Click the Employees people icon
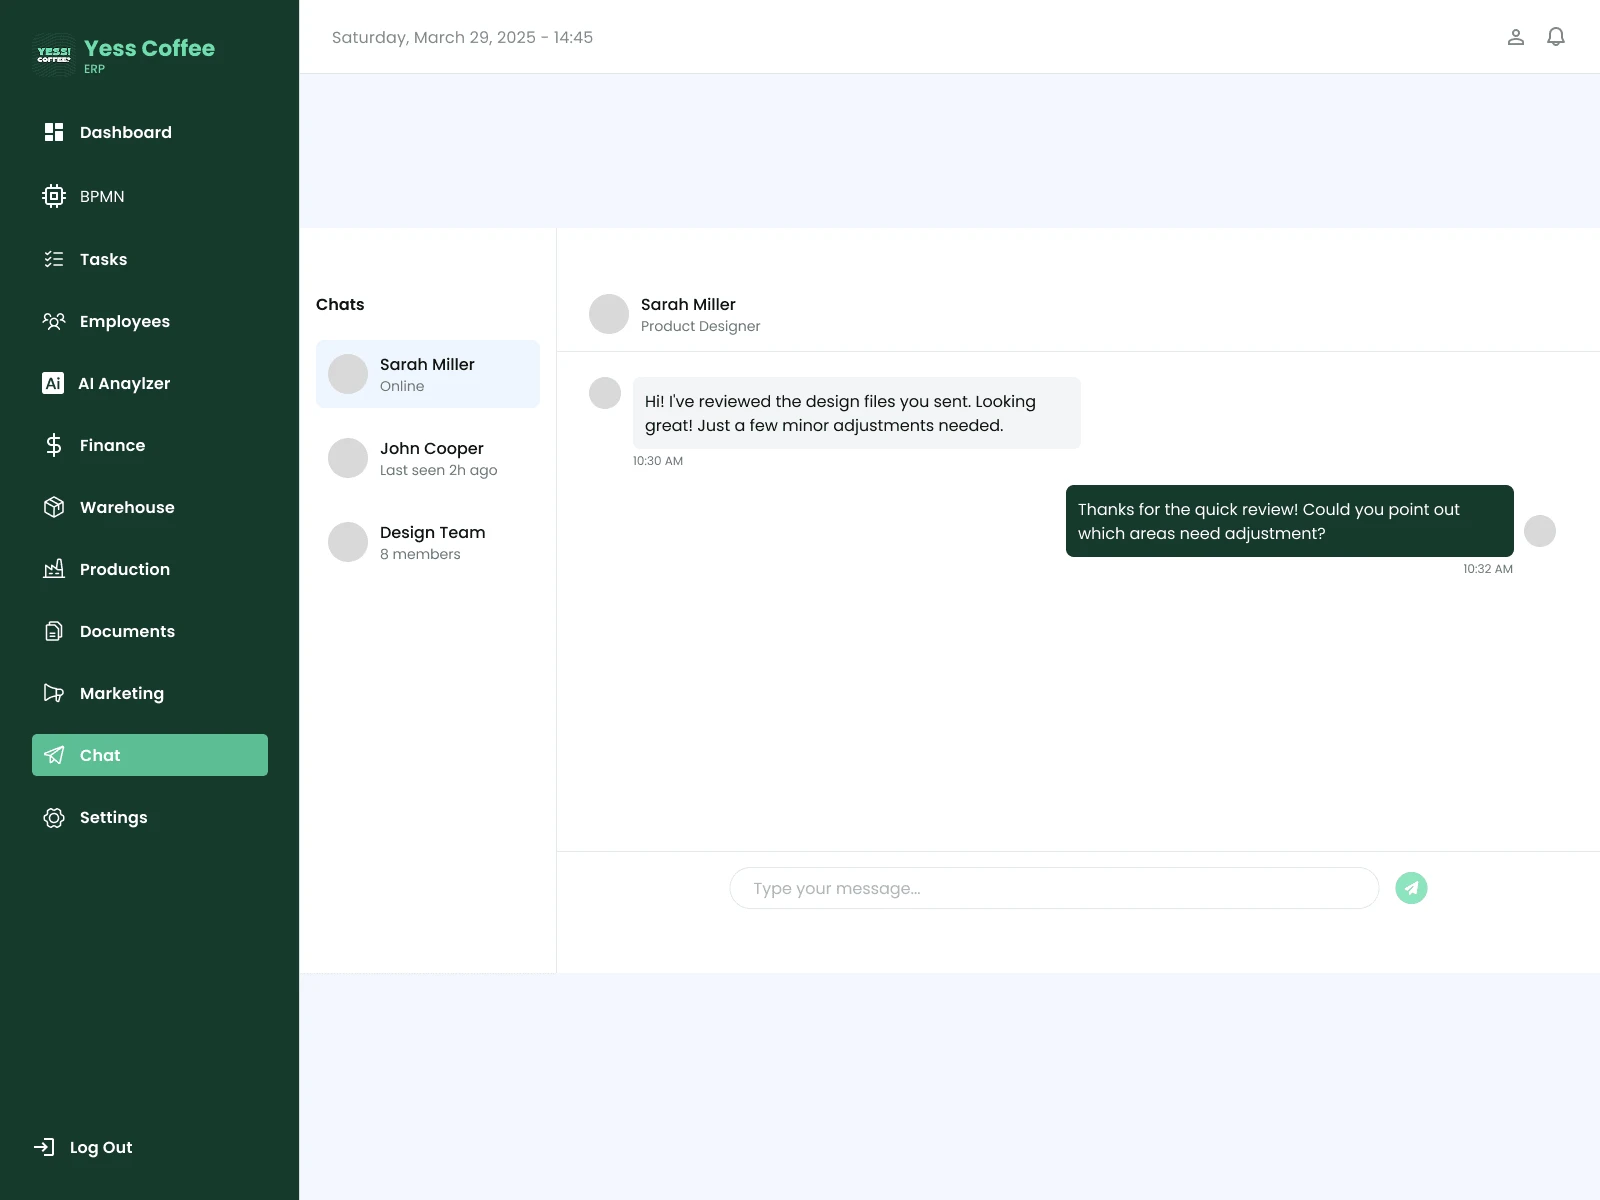Image resolution: width=1600 pixels, height=1200 pixels. pos(54,321)
